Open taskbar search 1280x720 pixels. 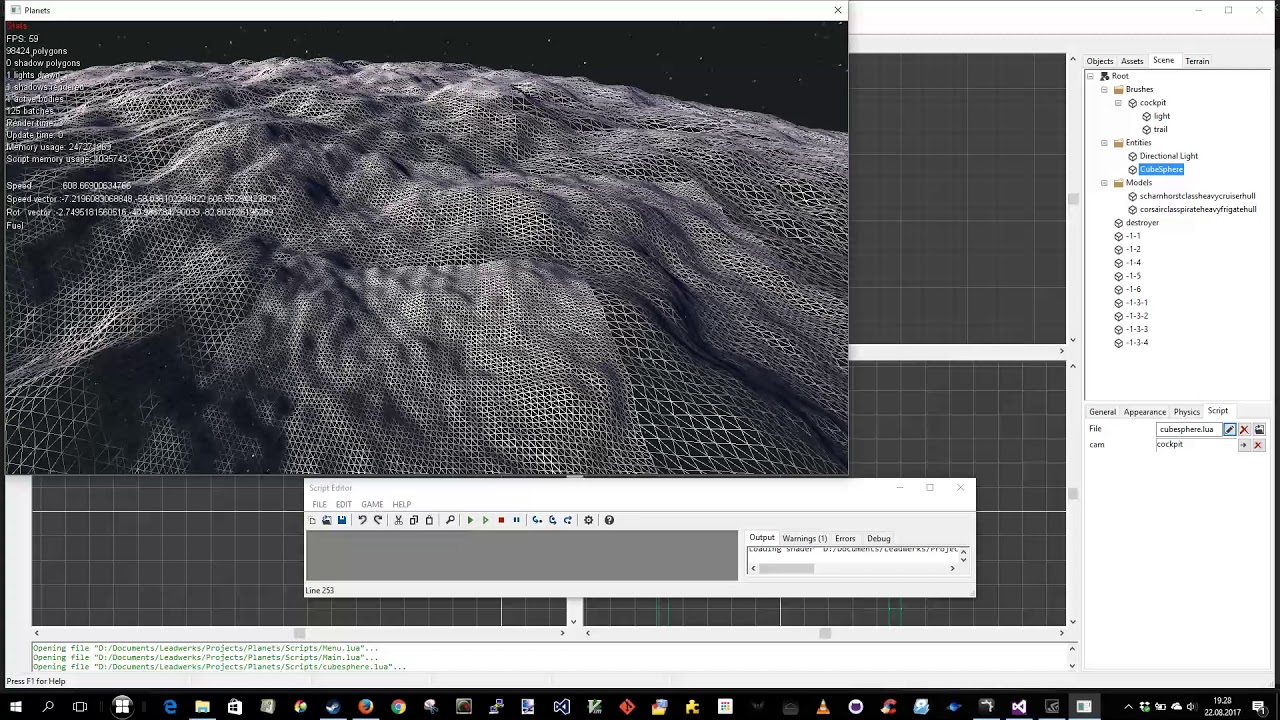(x=47, y=707)
